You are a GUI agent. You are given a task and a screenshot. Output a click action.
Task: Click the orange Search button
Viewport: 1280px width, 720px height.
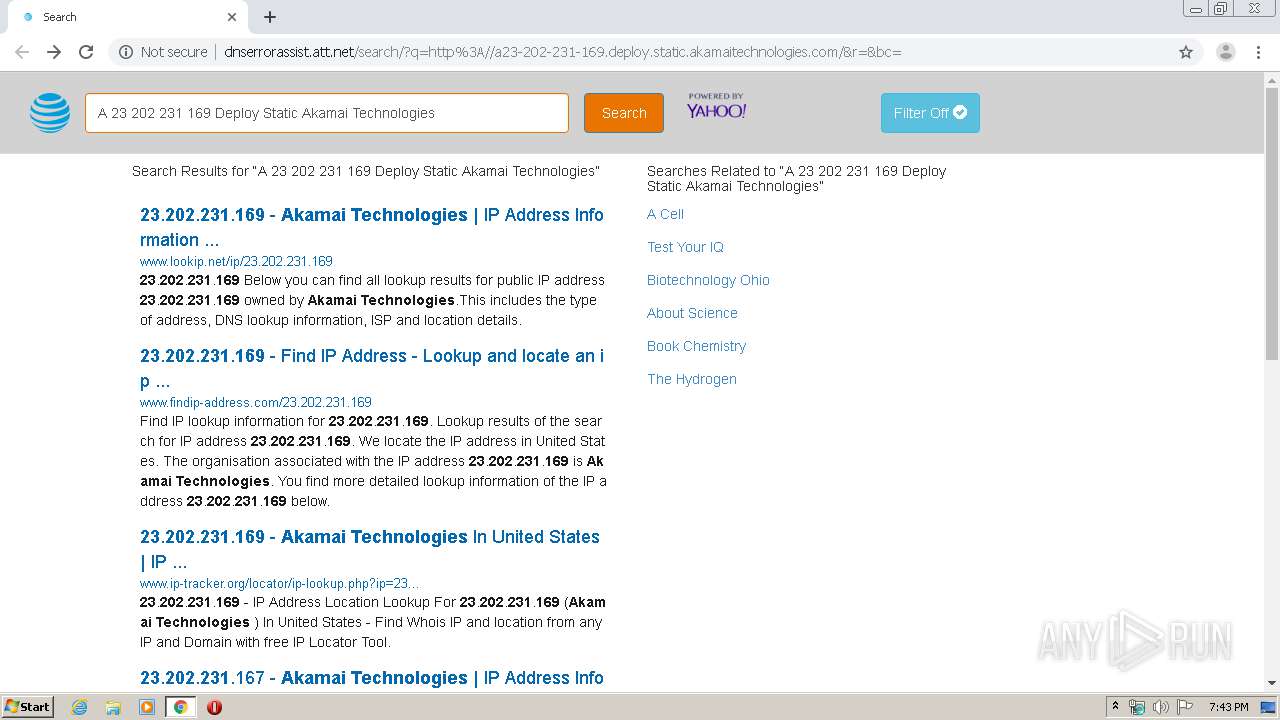click(x=624, y=113)
